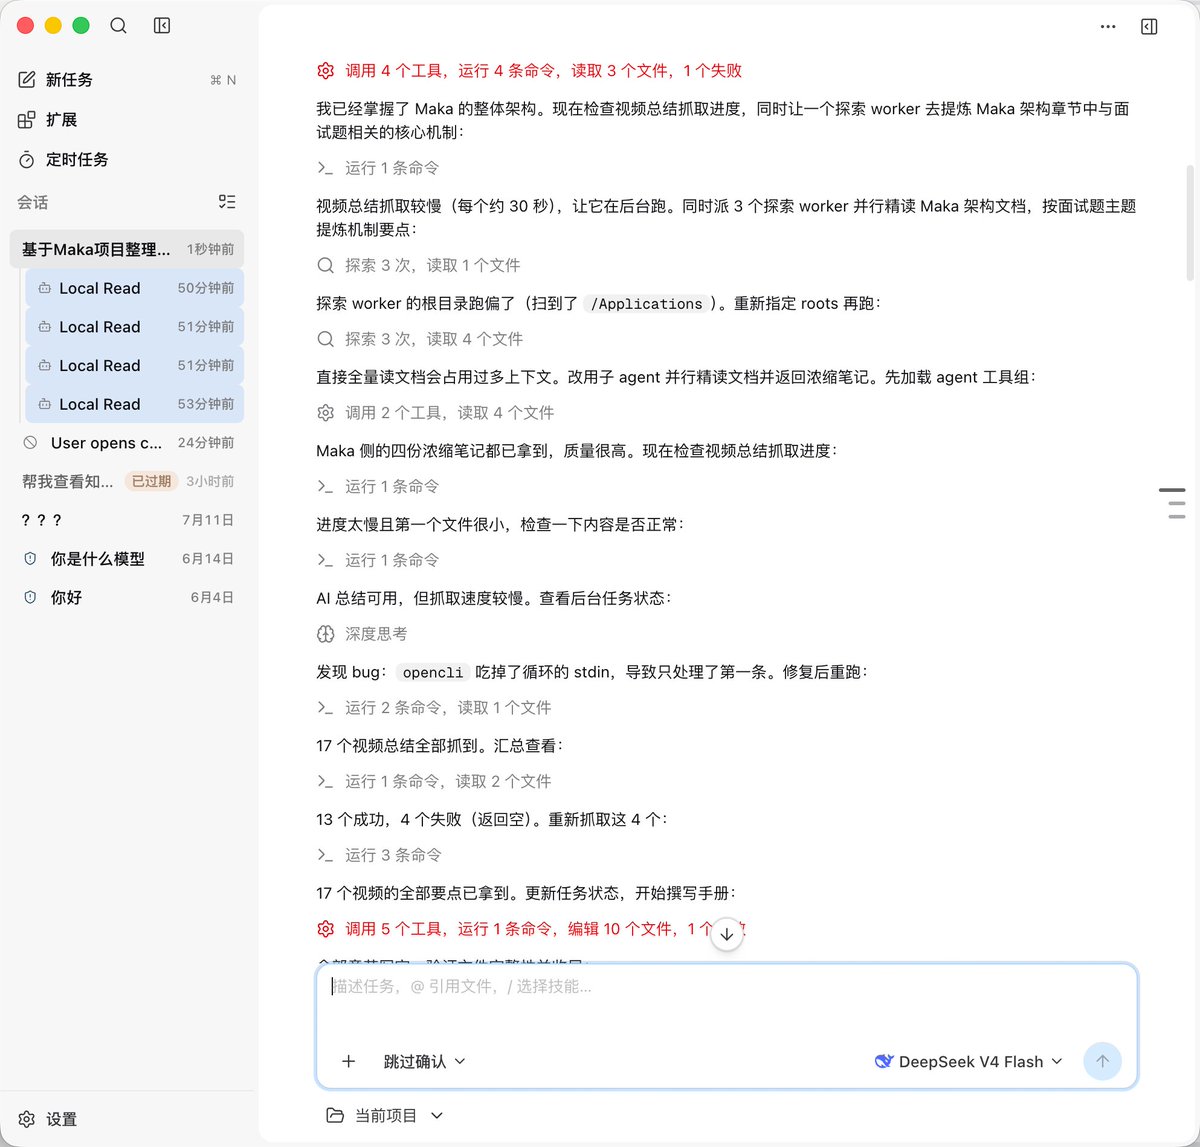Open 设置 settings

pos(127,1119)
